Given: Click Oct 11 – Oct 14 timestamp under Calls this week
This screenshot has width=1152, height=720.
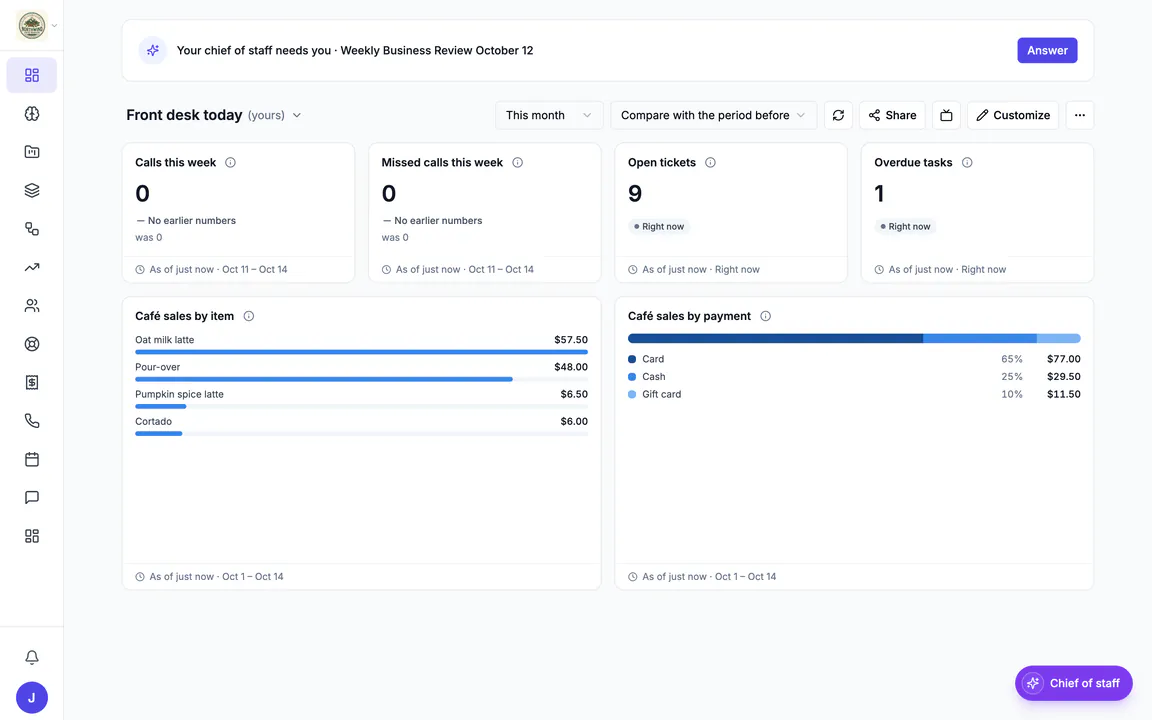Looking at the screenshot, I should tap(255, 270).
